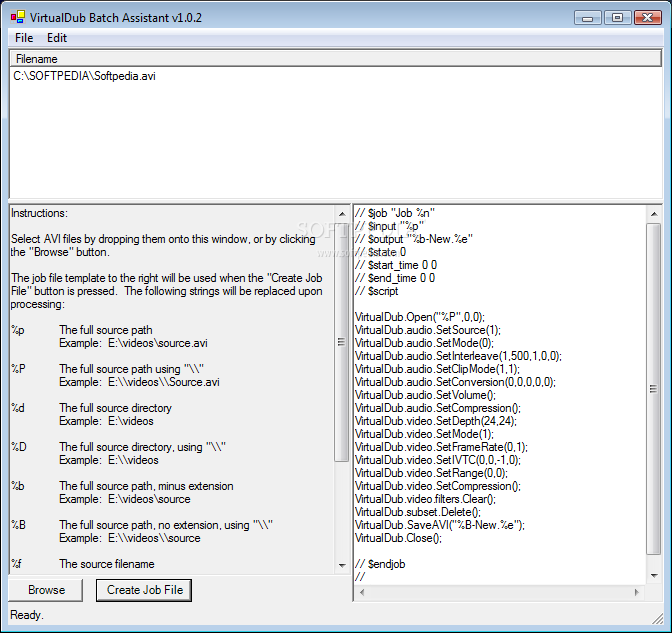The image size is (672, 633).
Task: Click the 'Ready.' status bar text
Action: pyautogui.click(x=27, y=615)
